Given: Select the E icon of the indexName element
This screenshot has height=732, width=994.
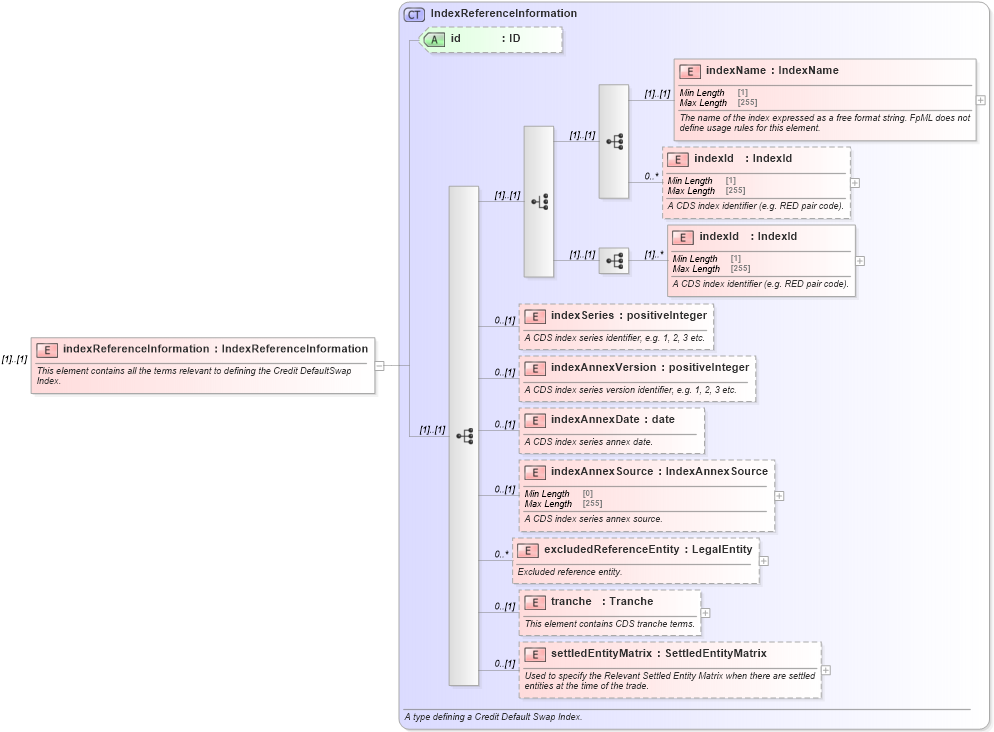Looking at the screenshot, I should 688,71.
